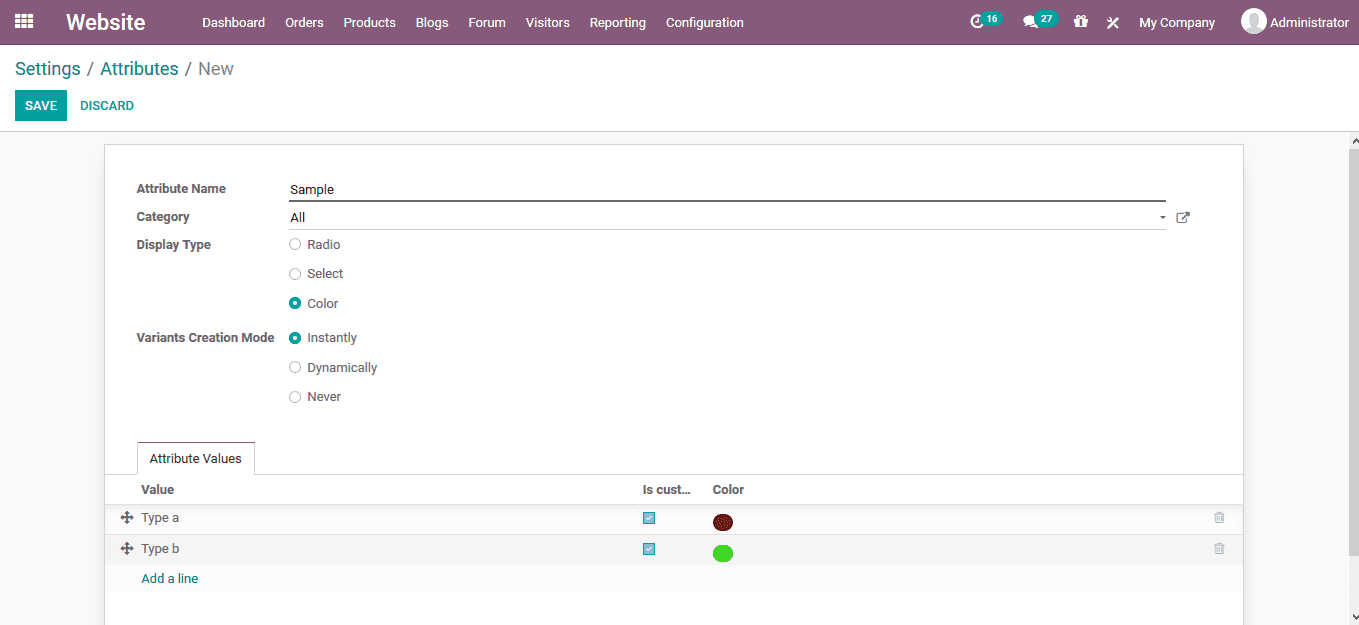
Task: Select the Radio display type
Action: 295,243
